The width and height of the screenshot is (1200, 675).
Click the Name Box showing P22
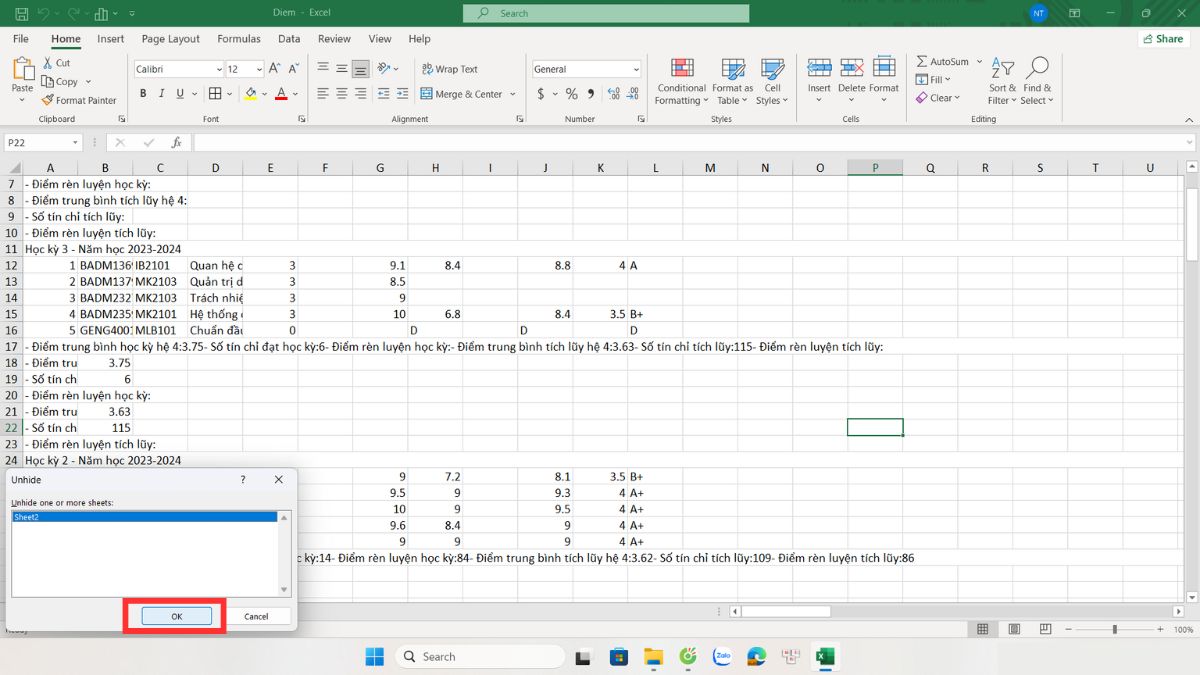click(43, 143)
